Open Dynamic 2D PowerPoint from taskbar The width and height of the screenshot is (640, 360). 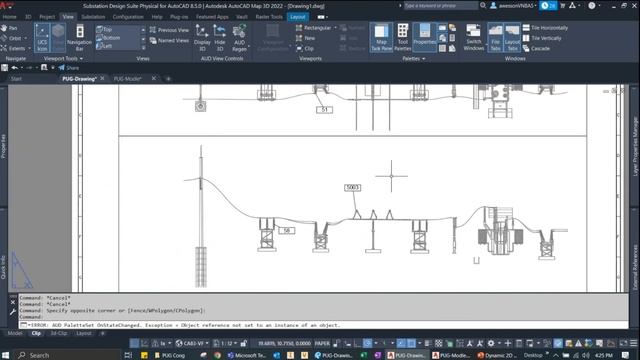tap(497, 355)
